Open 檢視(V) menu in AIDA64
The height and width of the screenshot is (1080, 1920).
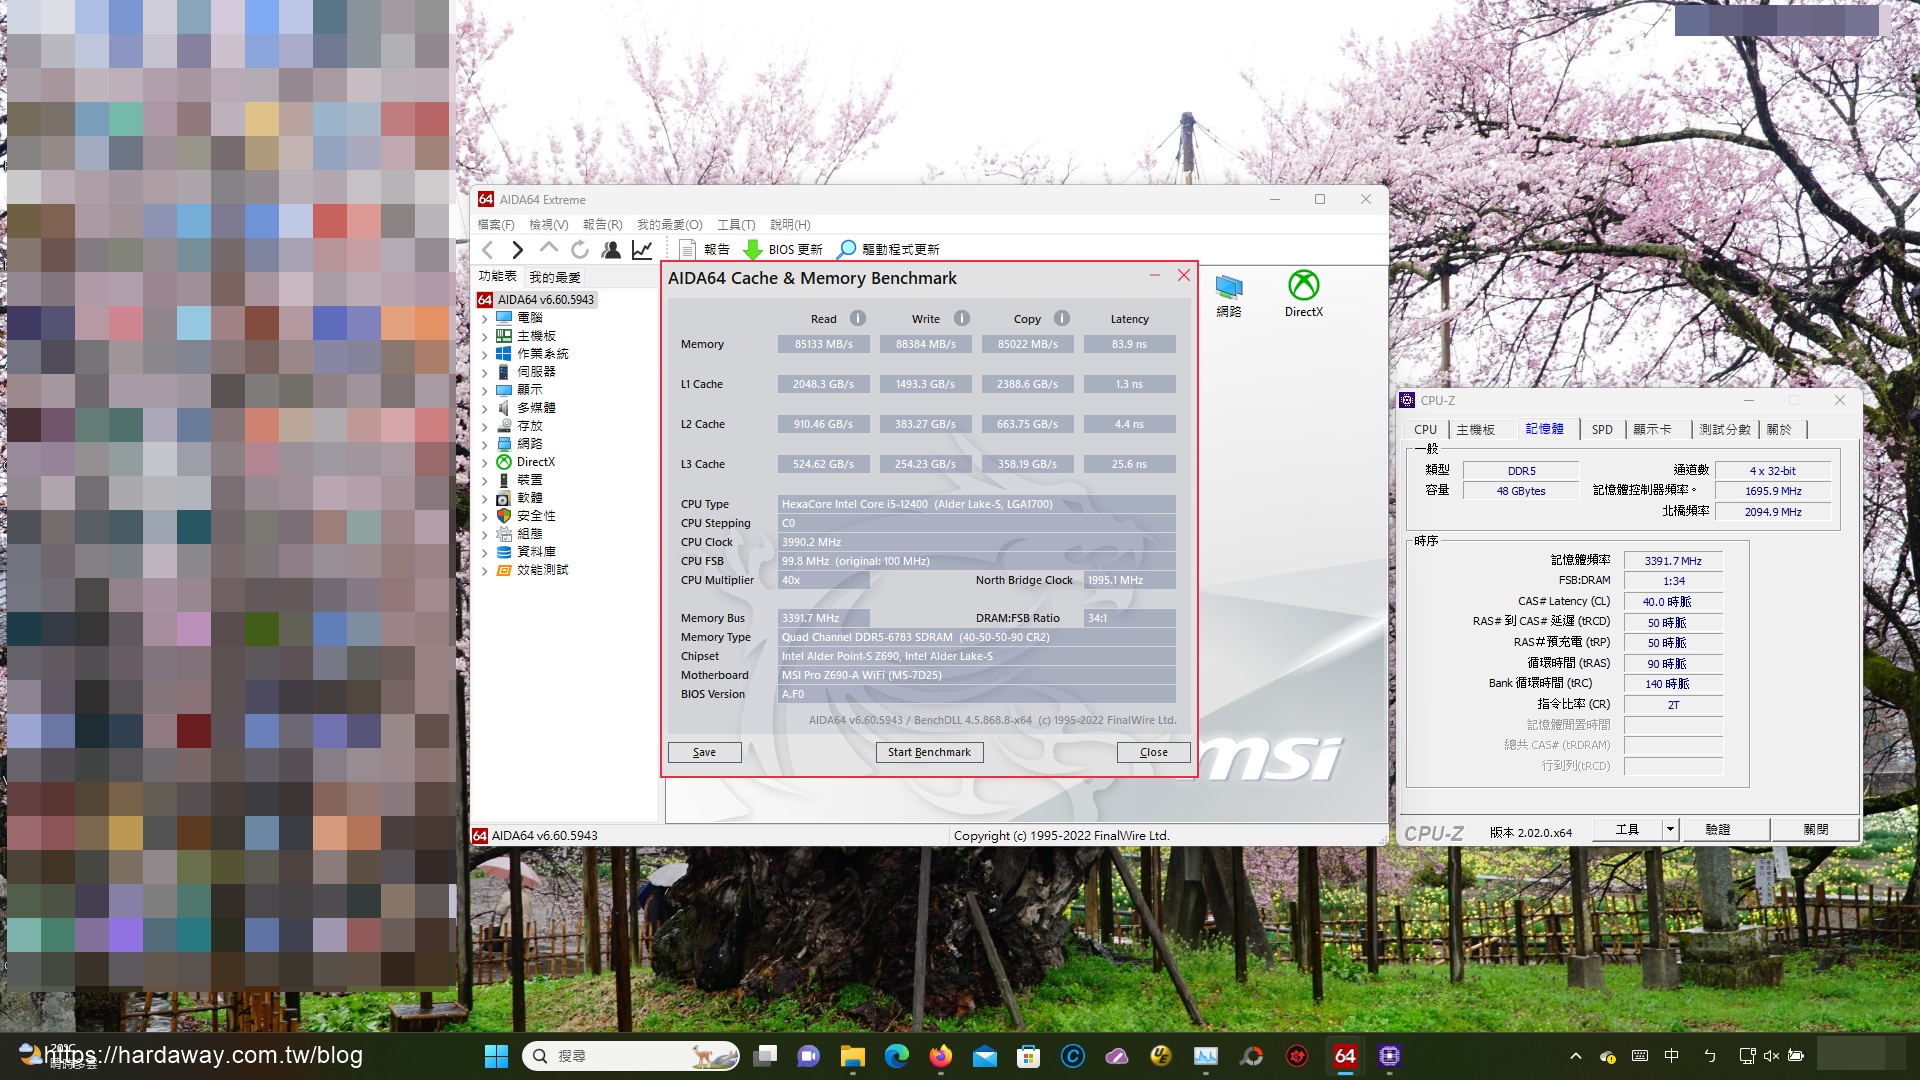point(549,225)
